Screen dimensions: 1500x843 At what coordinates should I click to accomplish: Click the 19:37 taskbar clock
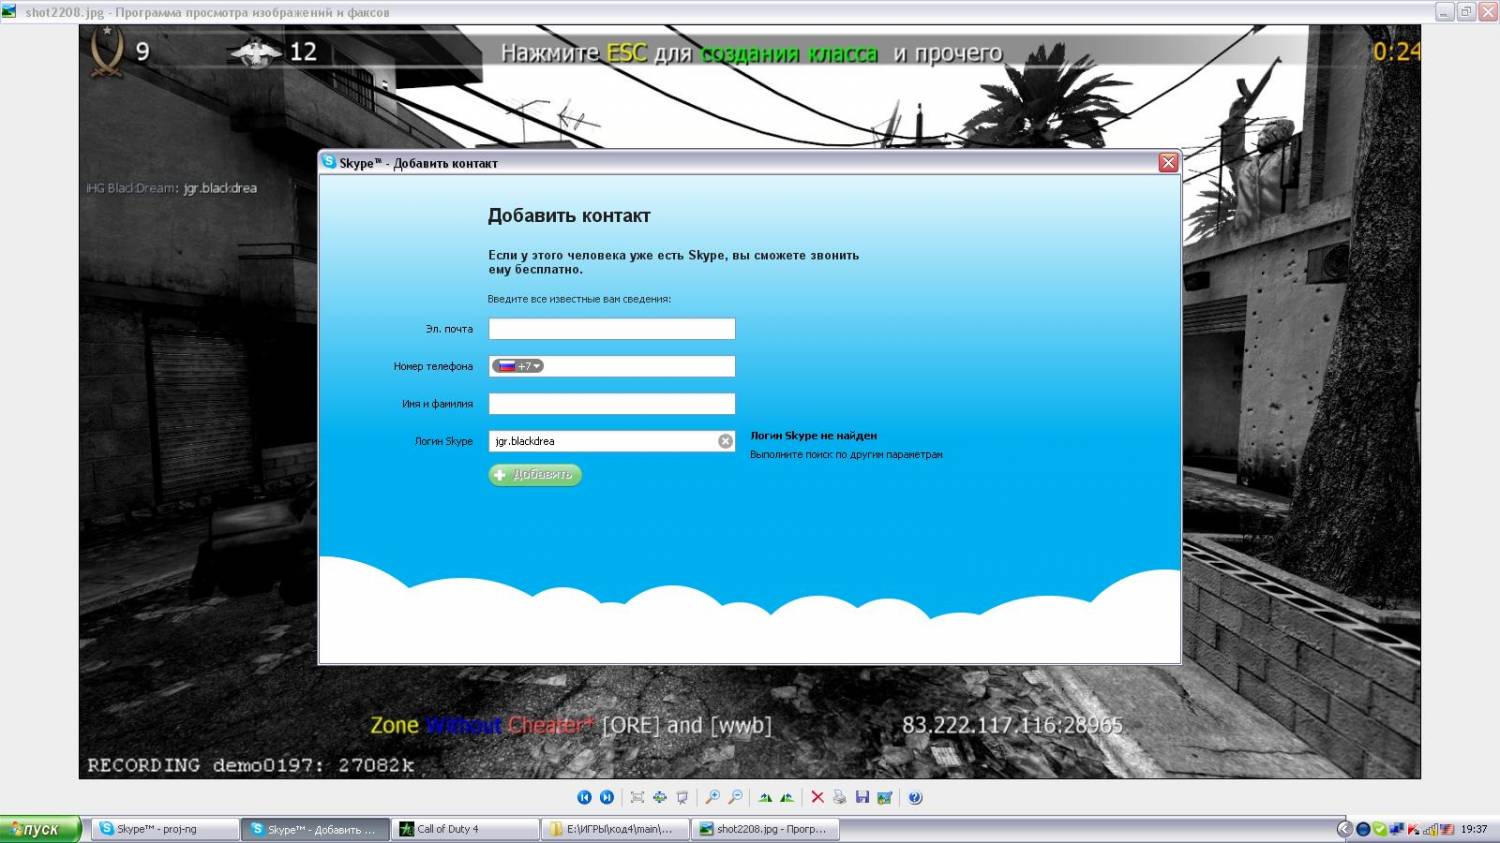coord(1474,829)
